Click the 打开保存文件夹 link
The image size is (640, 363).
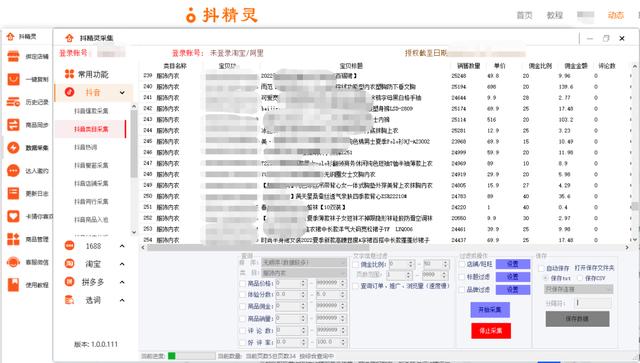click(x=594, y=268)
